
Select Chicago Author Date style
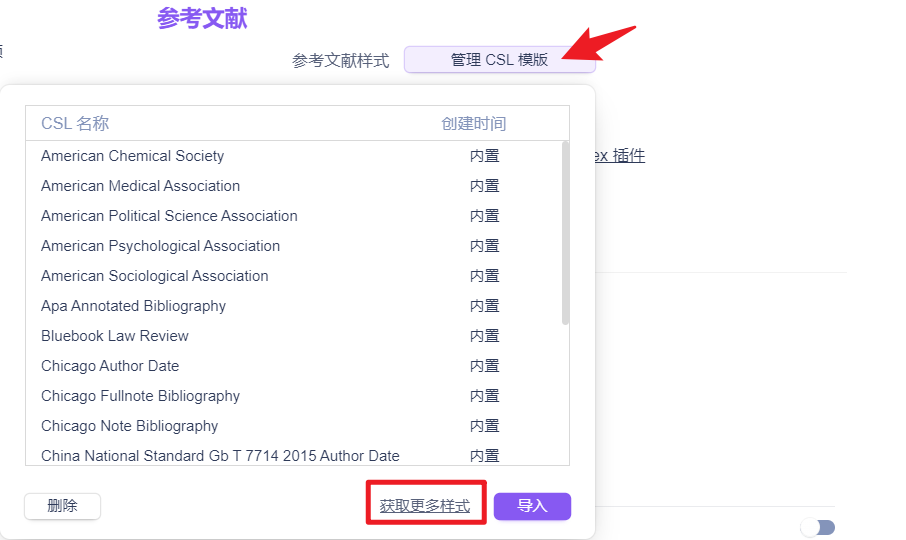click(x=297, y=366)
